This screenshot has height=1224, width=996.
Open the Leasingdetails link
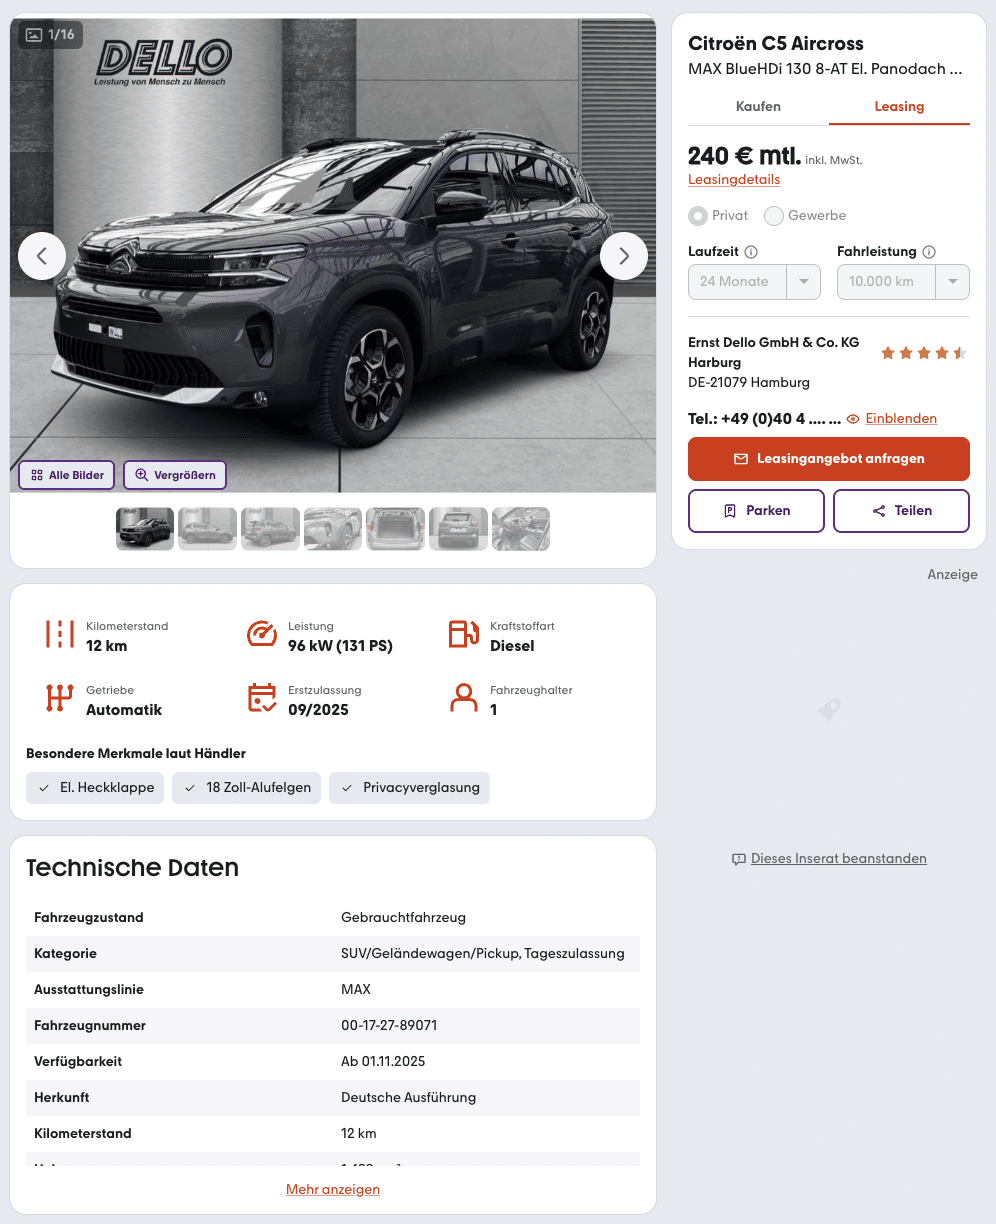tap(734, 180)
